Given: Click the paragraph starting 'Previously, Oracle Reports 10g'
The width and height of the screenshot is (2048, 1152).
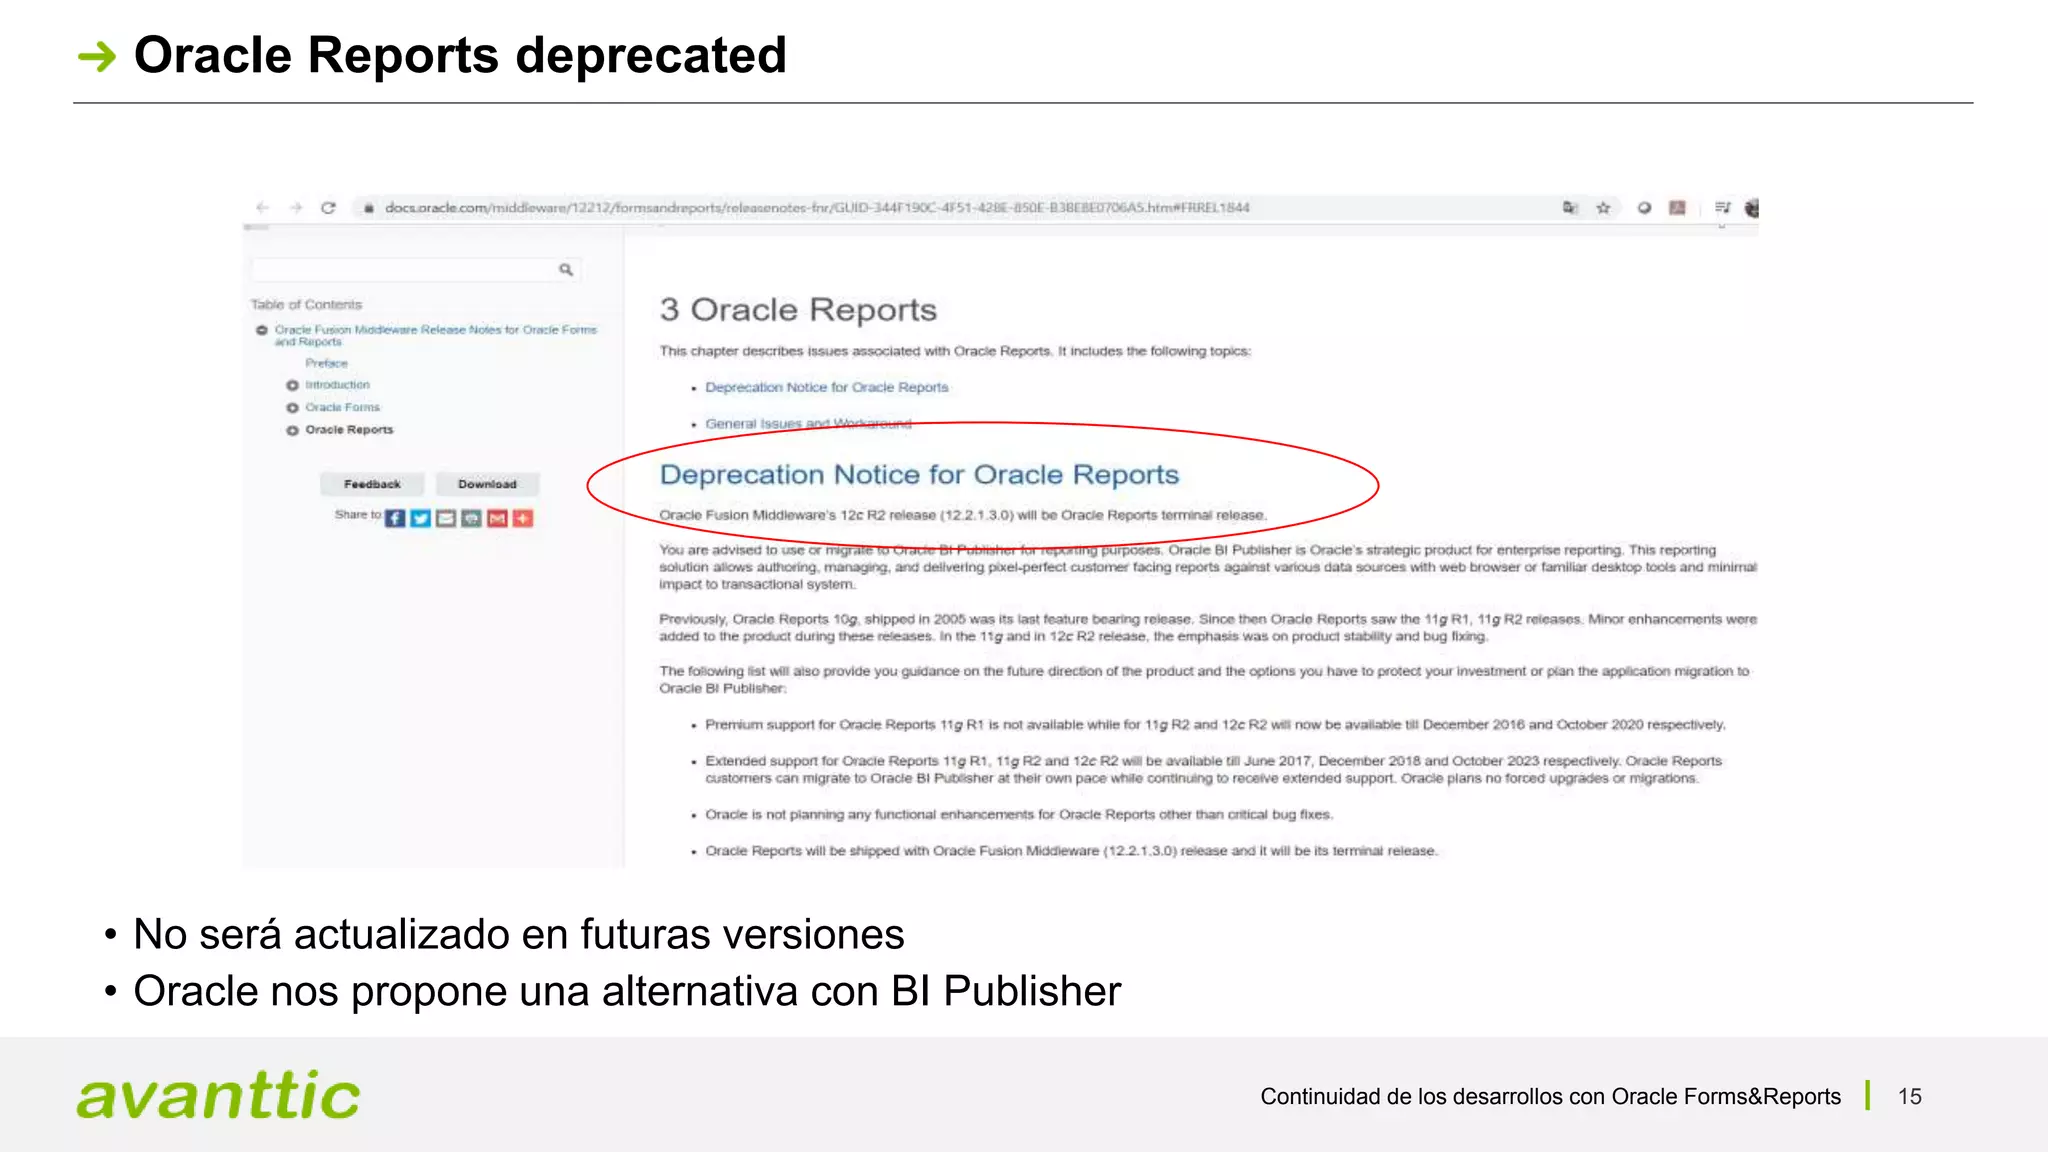Looking at the screenshot, I should [x=1207, y=628].
